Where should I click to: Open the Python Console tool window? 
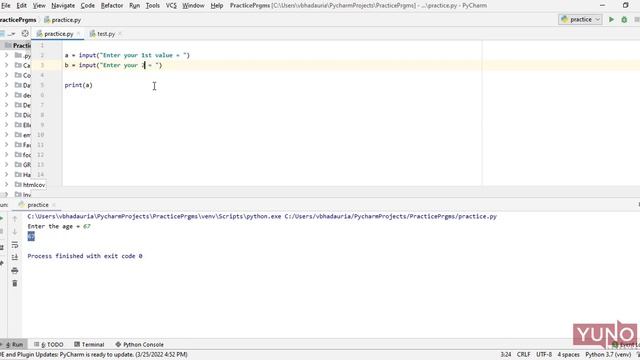coord(139,344)
